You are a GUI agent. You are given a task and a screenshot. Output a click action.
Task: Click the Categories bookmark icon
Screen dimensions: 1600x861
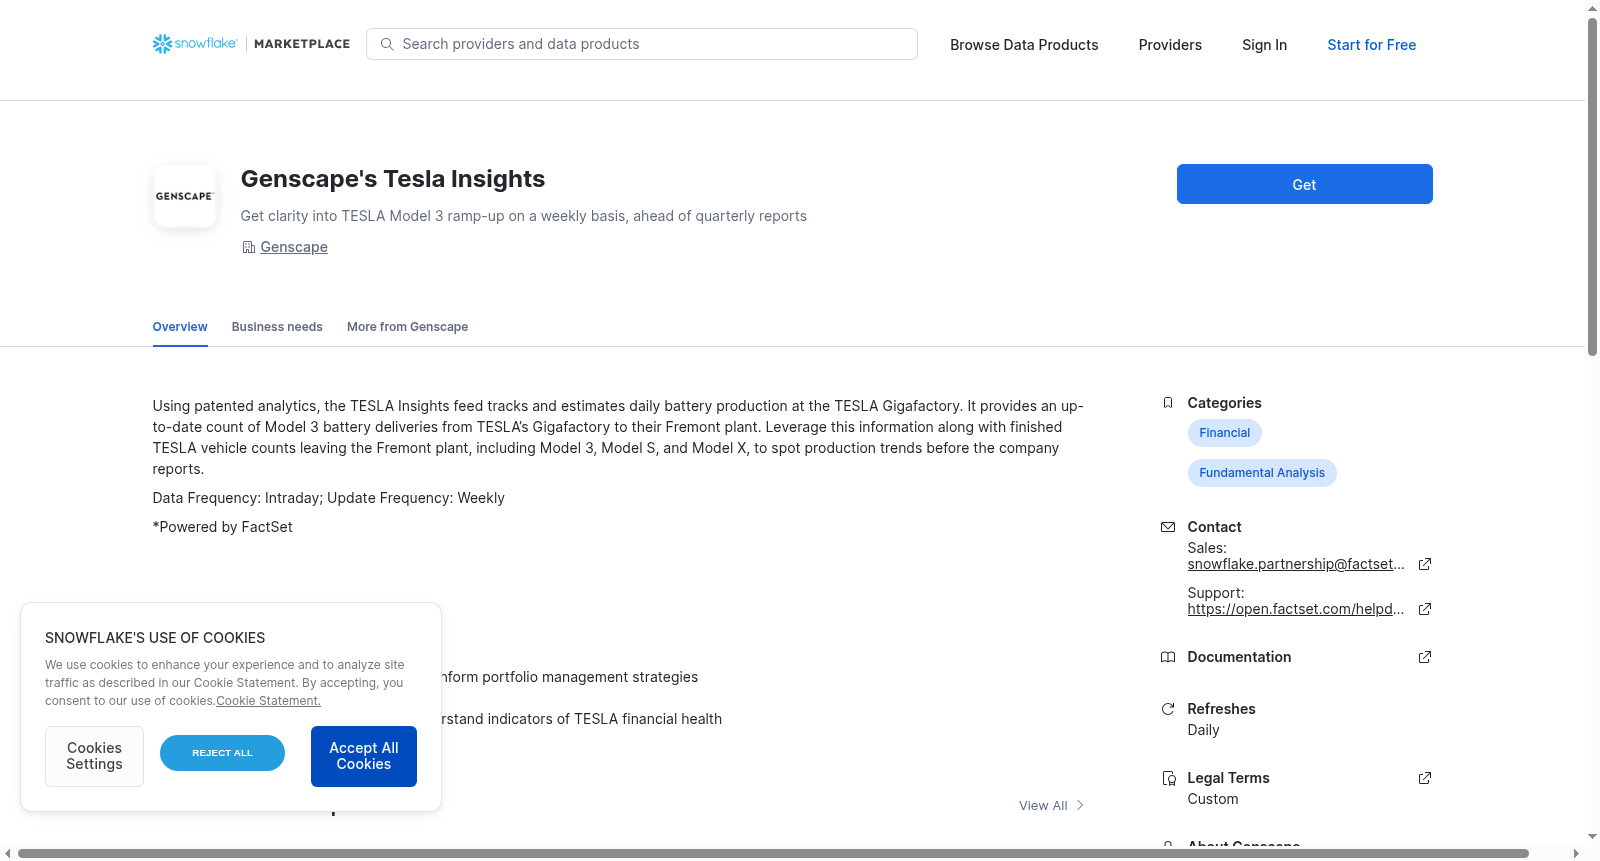(1167, 403)
